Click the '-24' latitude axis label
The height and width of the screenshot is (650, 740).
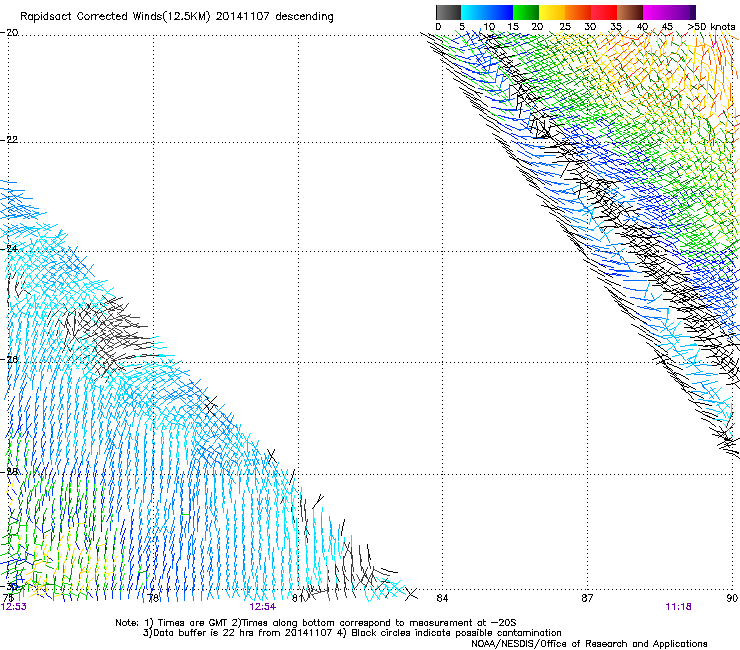point(10,249)
